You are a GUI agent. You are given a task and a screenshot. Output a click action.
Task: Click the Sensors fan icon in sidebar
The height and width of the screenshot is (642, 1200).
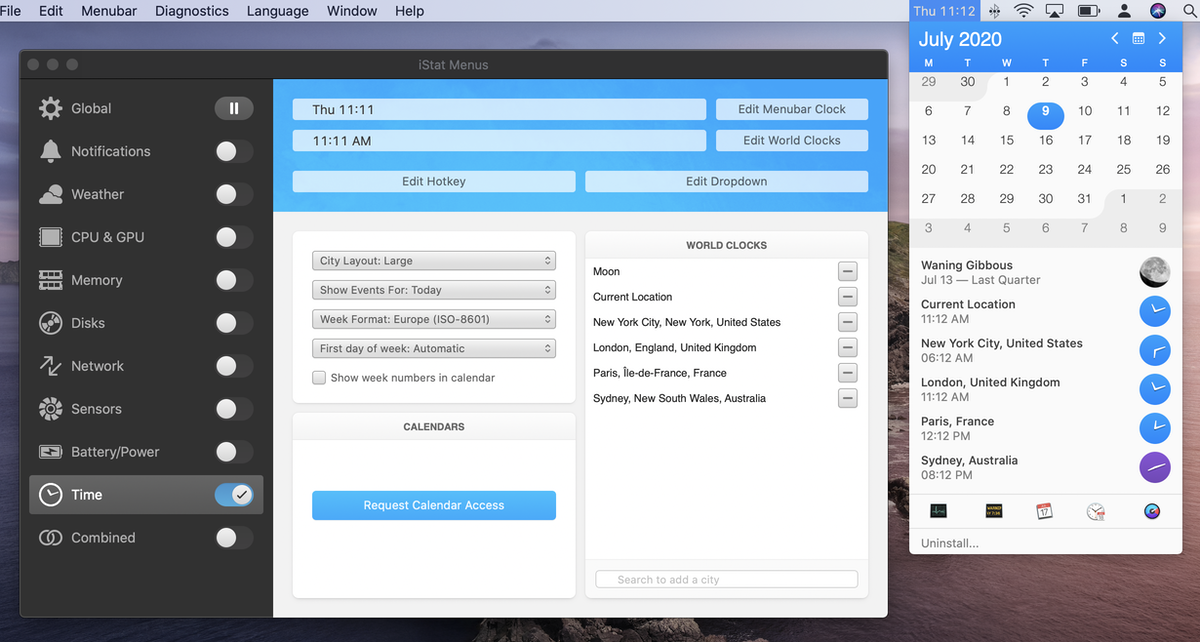(50, 409)
